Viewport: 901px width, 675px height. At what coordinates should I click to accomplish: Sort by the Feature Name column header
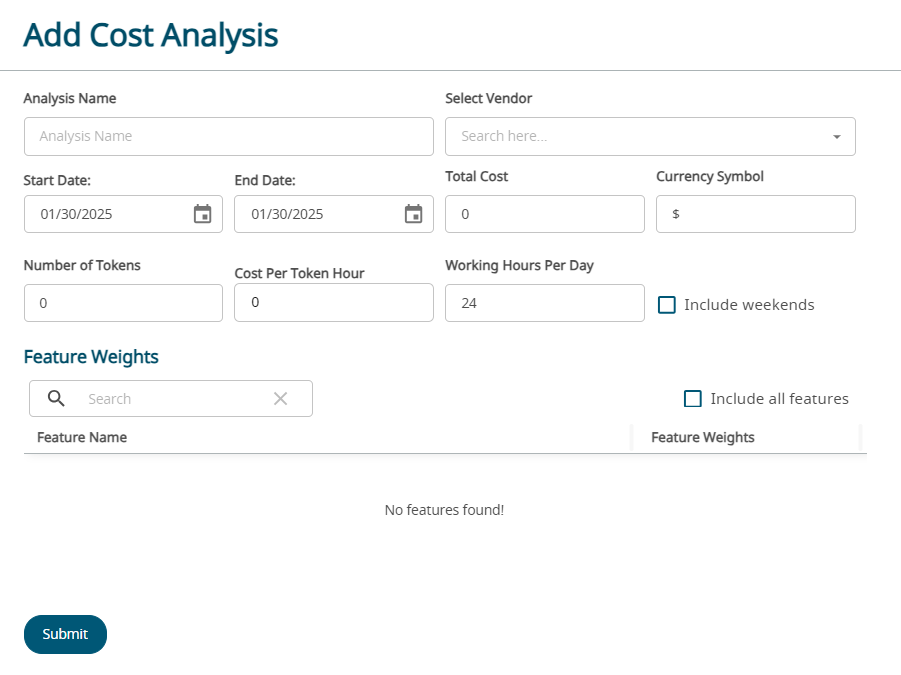(82, 438)
